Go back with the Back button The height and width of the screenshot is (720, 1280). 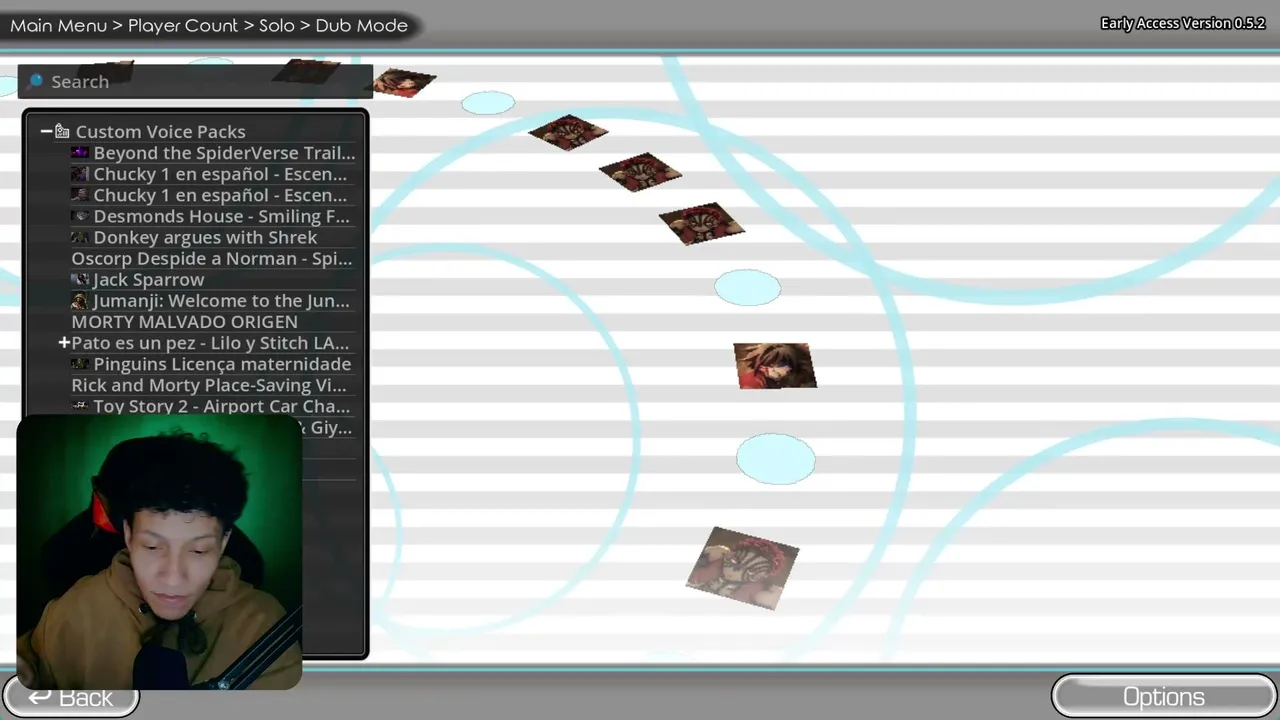(x=70, y=696)
